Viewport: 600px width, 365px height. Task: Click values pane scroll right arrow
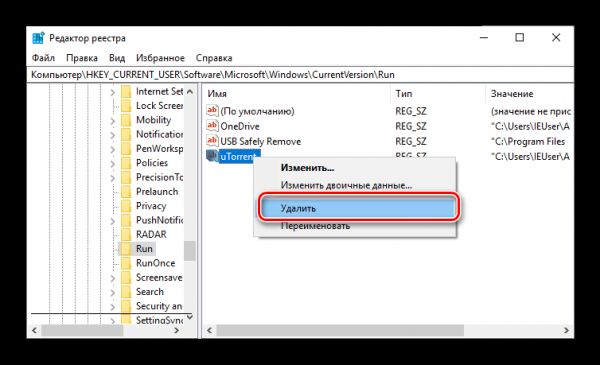(x=566, y=330)
